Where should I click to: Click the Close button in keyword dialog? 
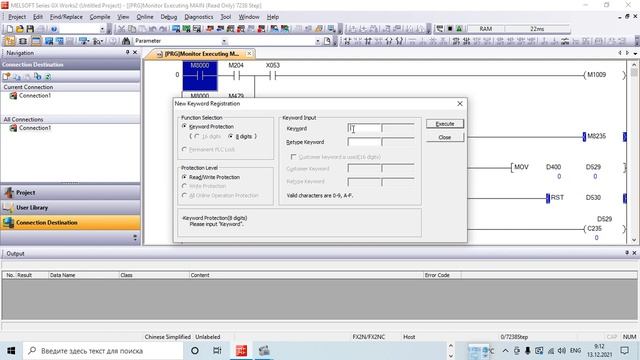445,138
